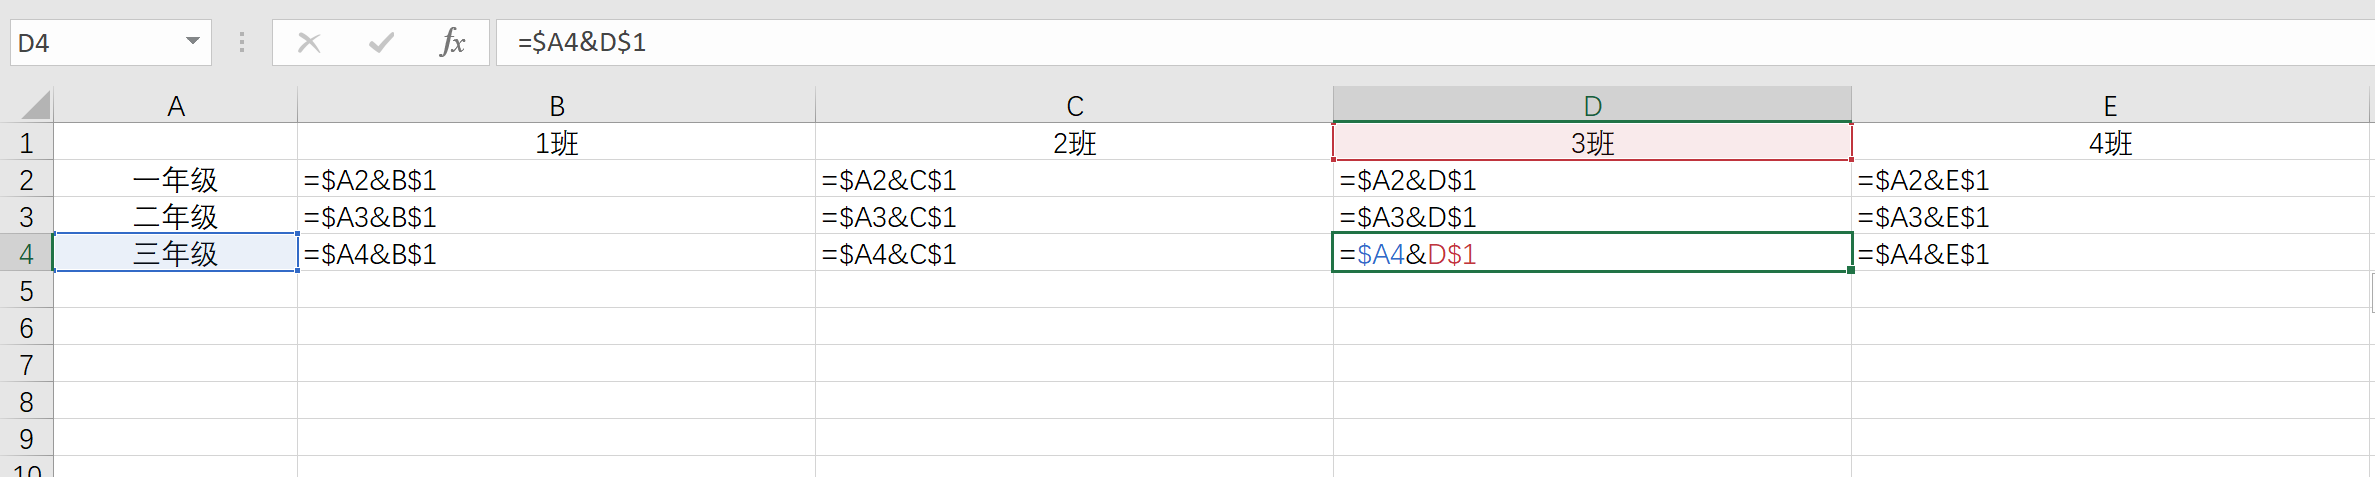The height and width of the screenshot is (477, 2375).
Task: Select column A header
Action: [x=176, y=106]
